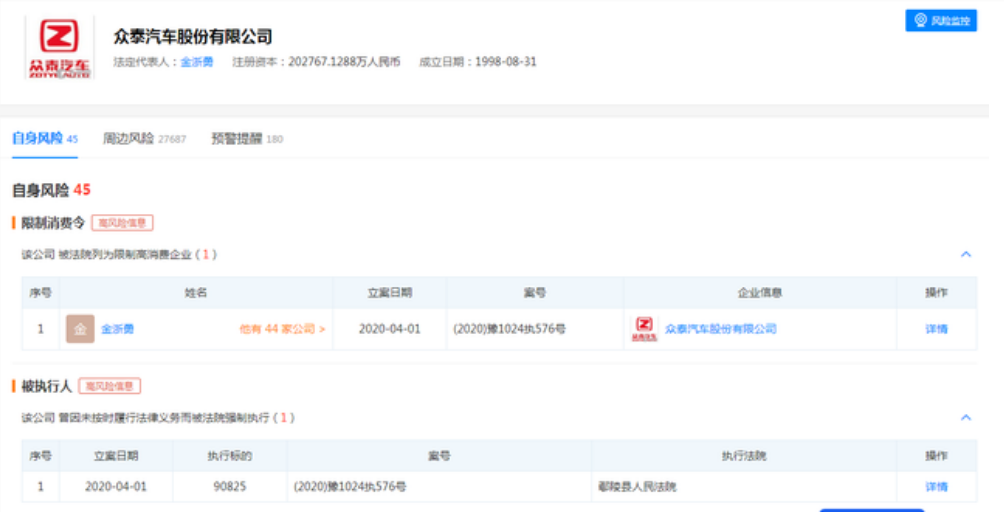Open 众泰汽车股份有限公司 link in 企业信息 column
Image resolution: width=1004 pixels, height=512 pixels.
[x=720, y=329]
